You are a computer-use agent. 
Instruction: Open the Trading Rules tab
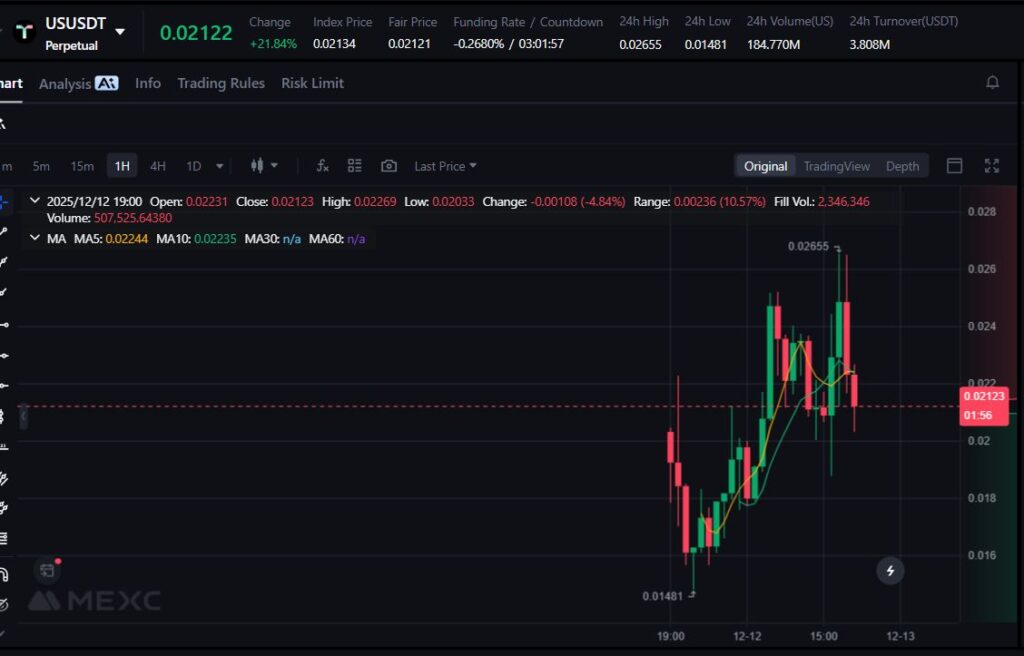tap(221, 83)
